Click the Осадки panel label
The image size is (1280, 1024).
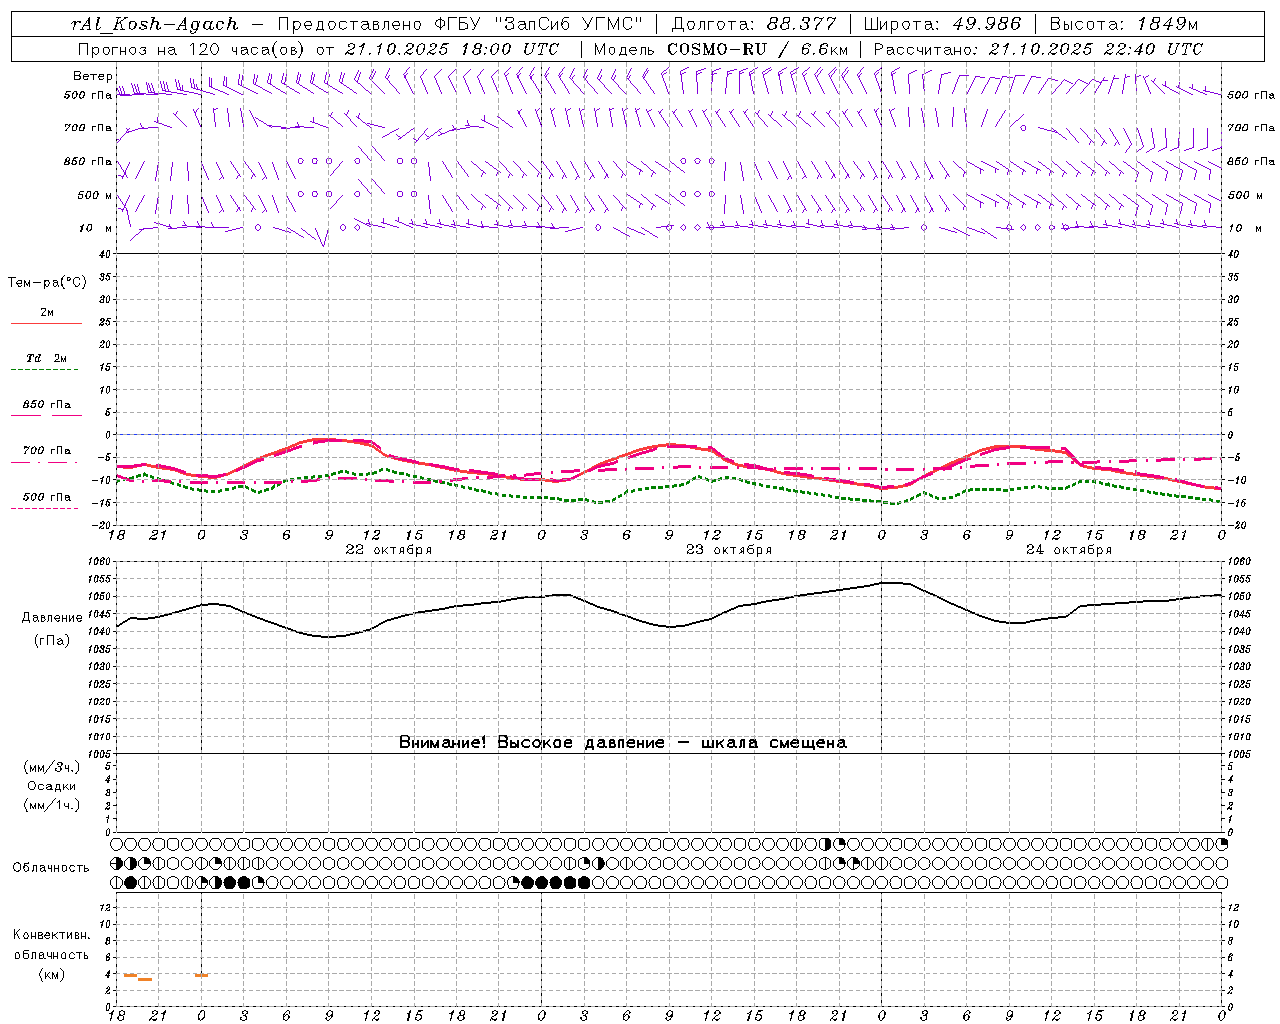point(52,786)
